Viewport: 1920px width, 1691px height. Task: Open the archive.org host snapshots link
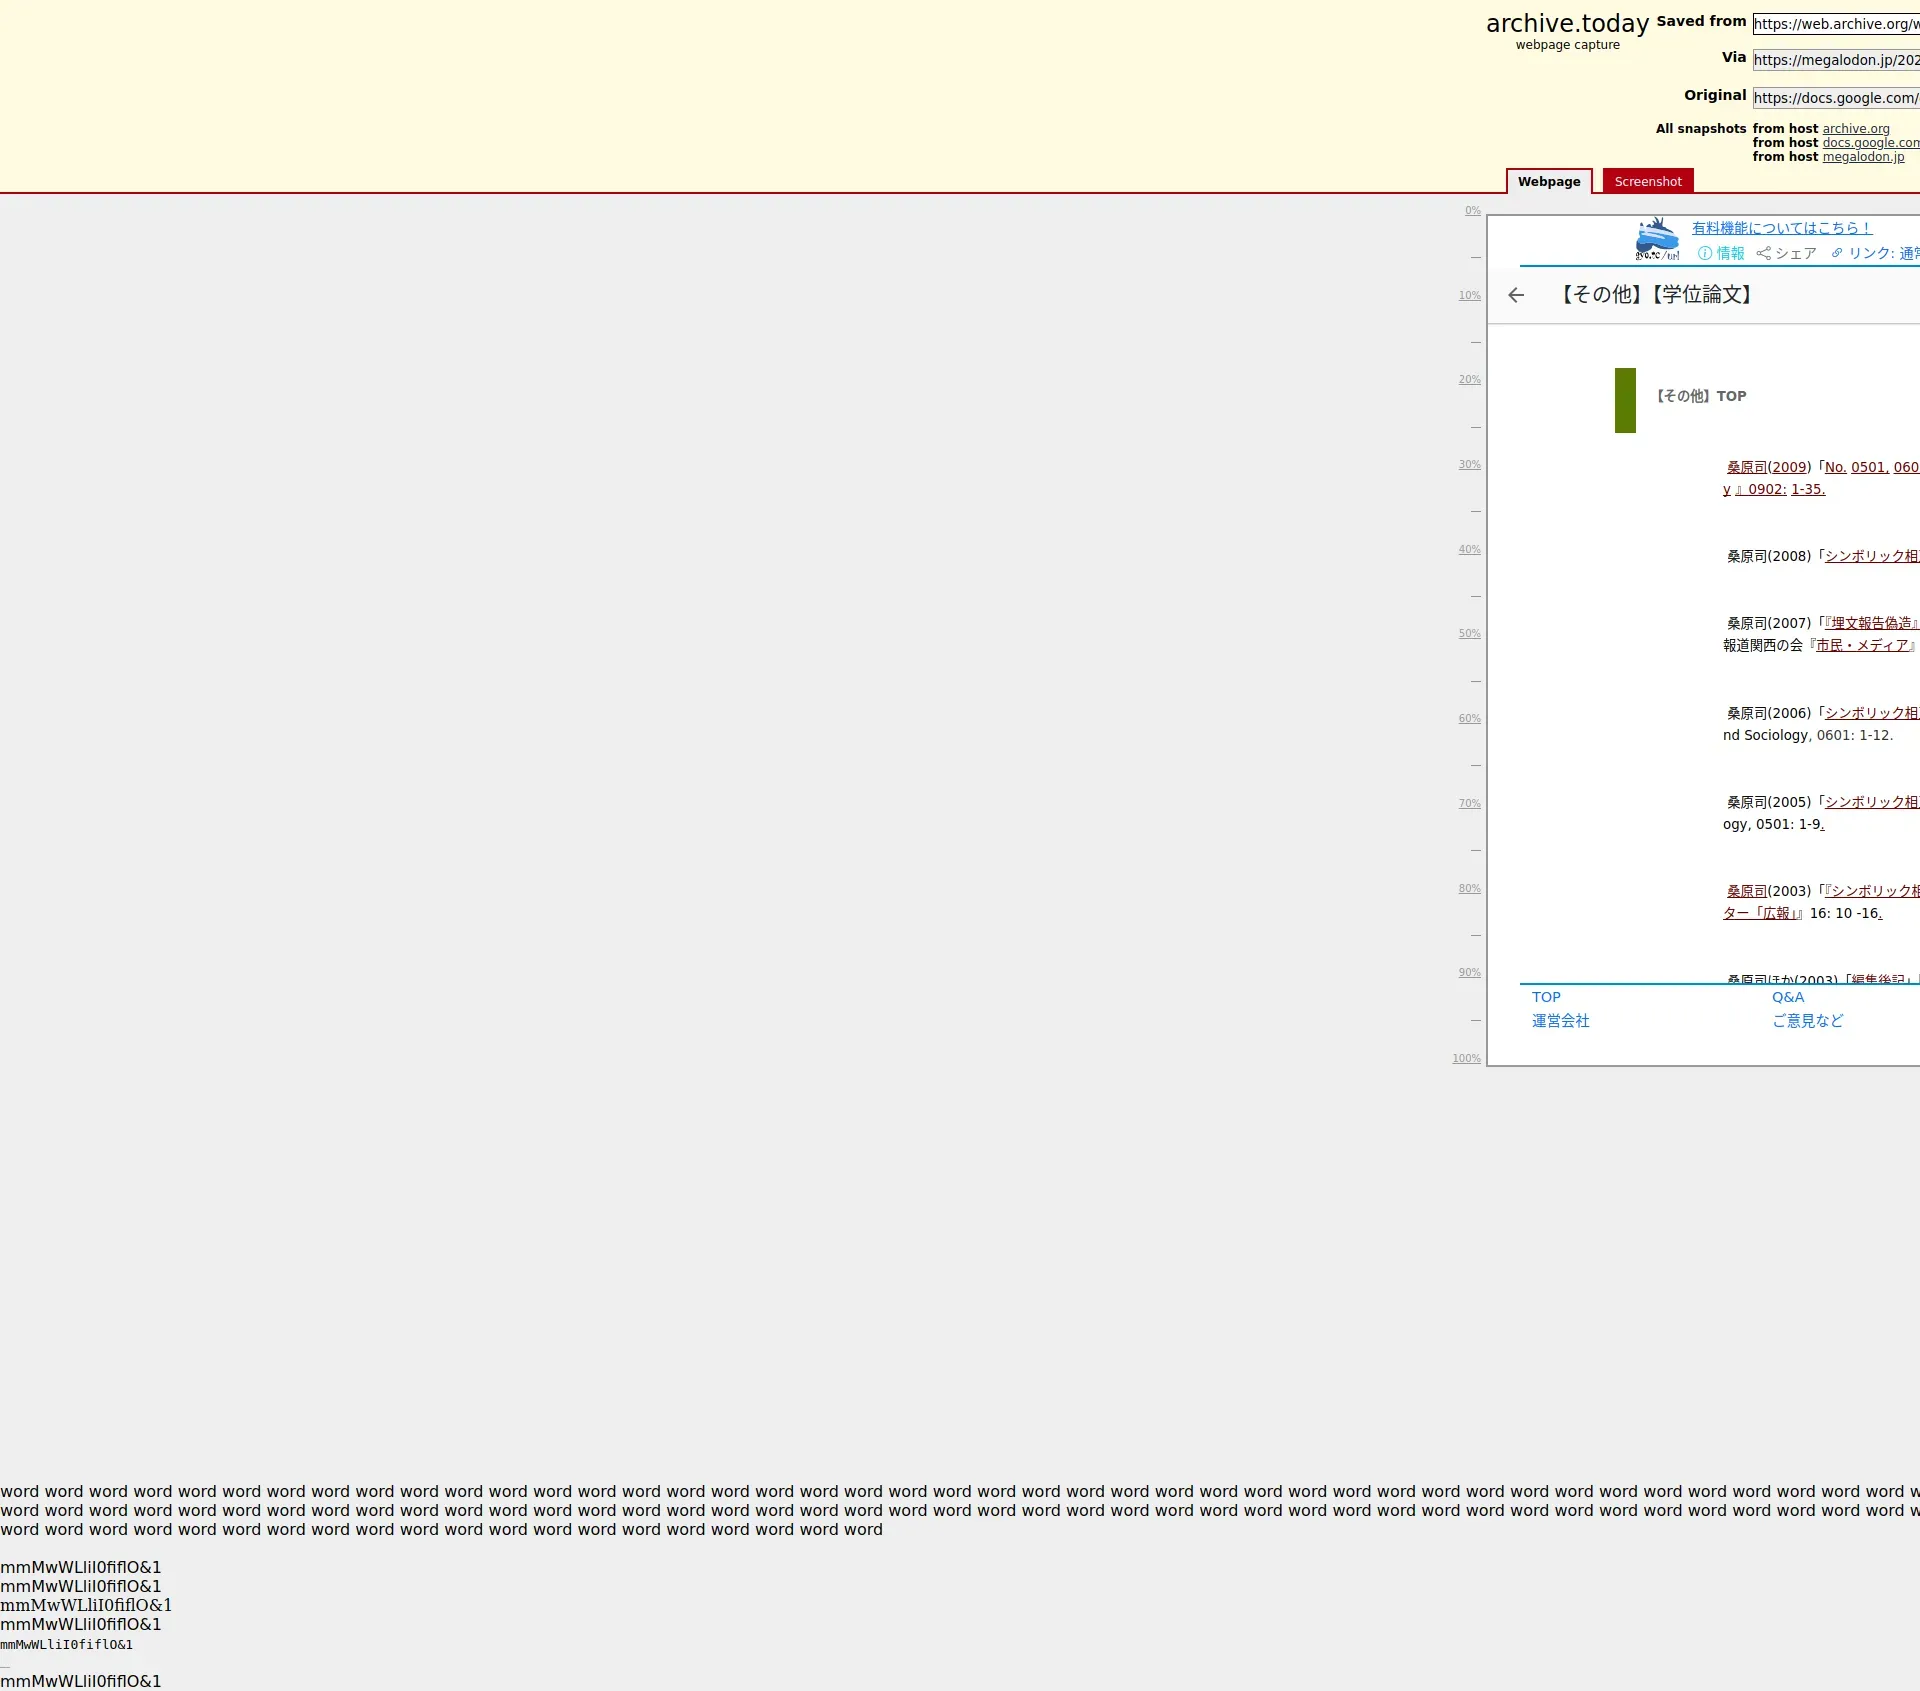1855,129
